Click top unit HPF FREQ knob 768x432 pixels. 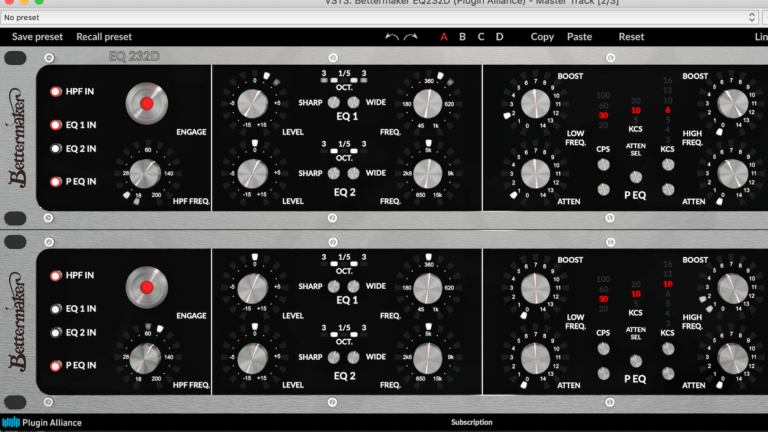[x=145, y=173]
